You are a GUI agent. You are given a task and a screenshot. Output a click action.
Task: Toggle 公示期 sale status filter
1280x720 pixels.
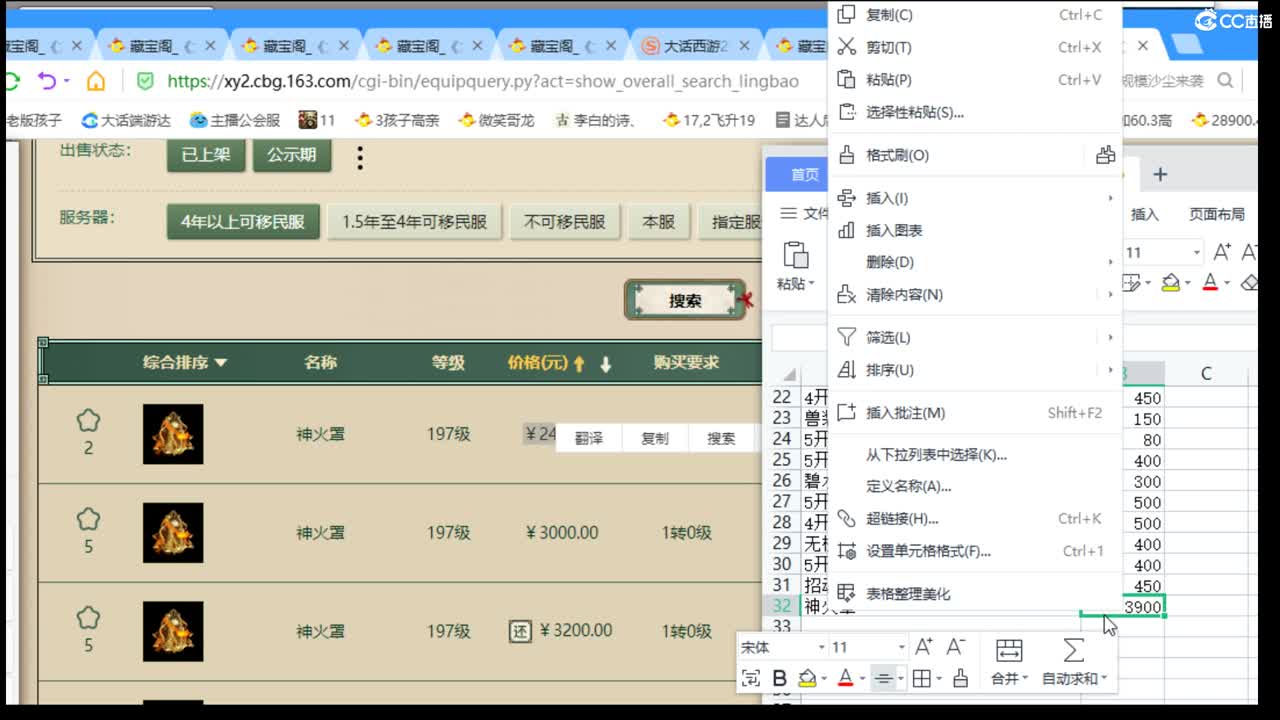click(291, 155)
